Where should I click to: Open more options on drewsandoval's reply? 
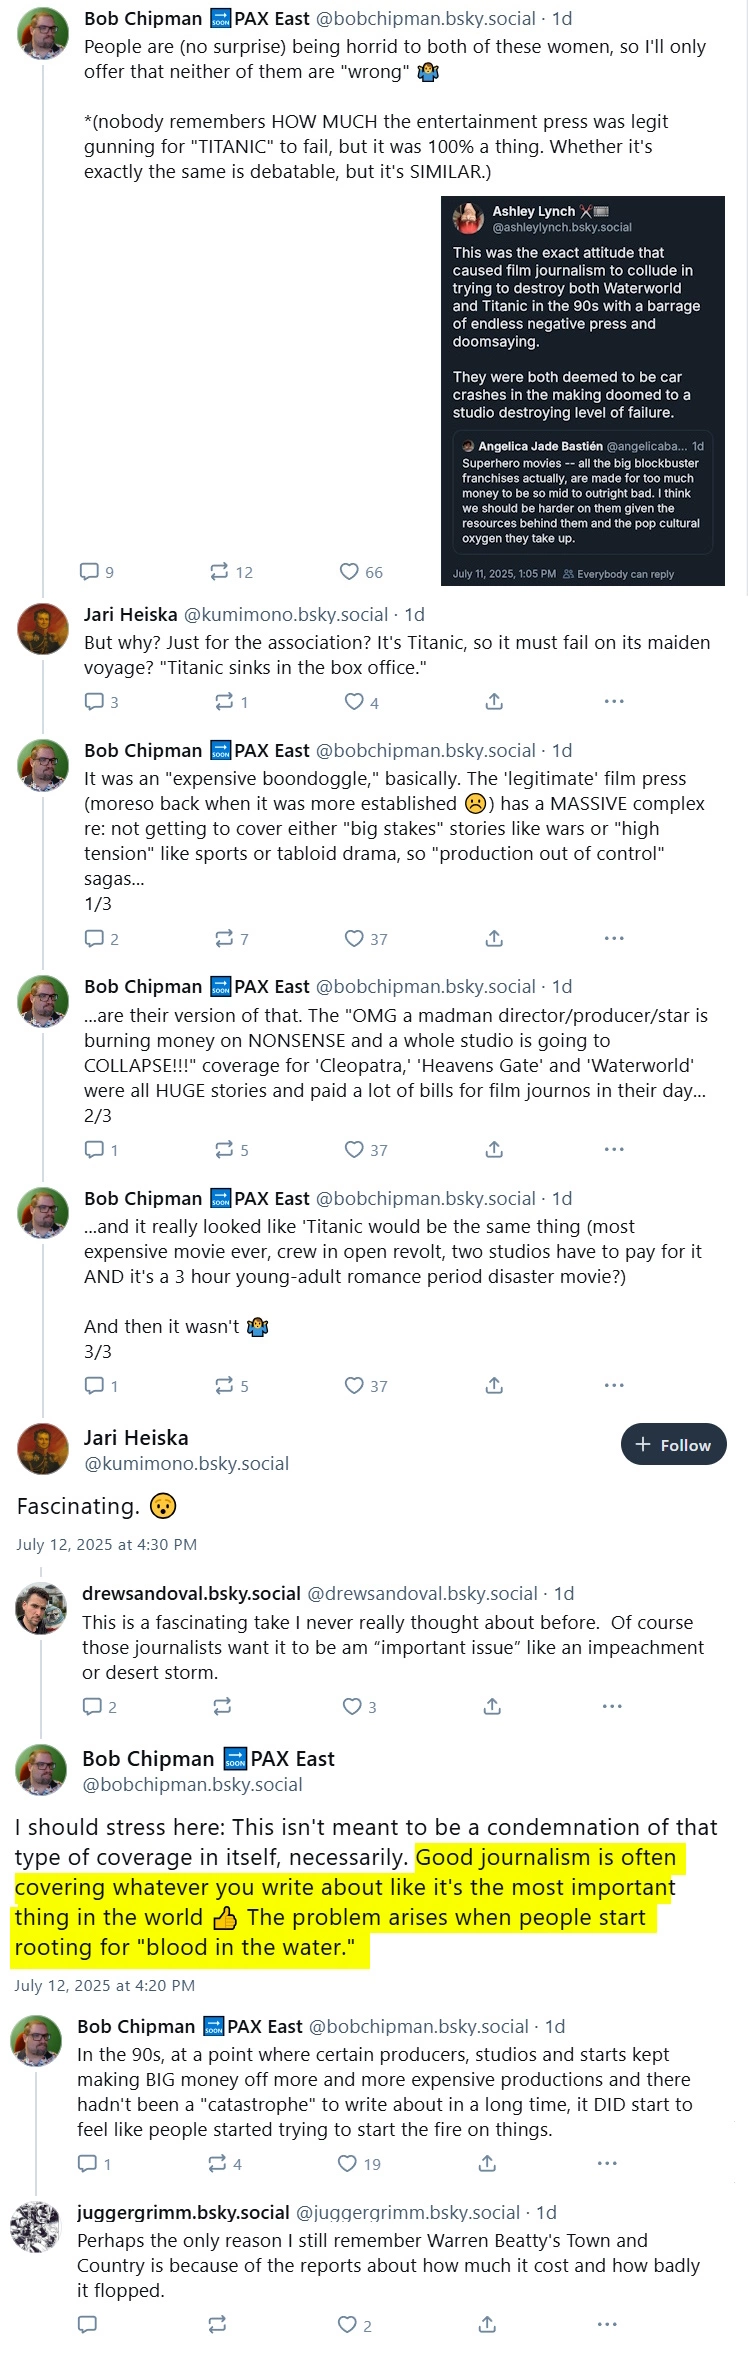tap(612, 1706)
